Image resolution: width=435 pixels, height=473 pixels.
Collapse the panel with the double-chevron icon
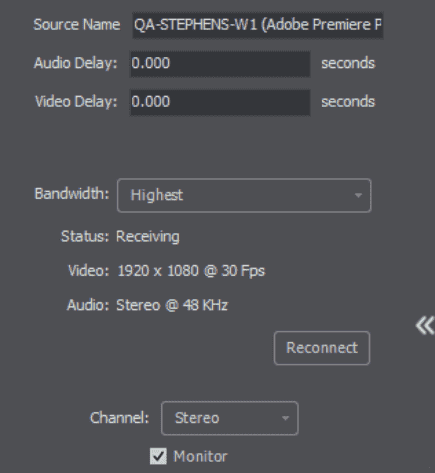point(425,326)
